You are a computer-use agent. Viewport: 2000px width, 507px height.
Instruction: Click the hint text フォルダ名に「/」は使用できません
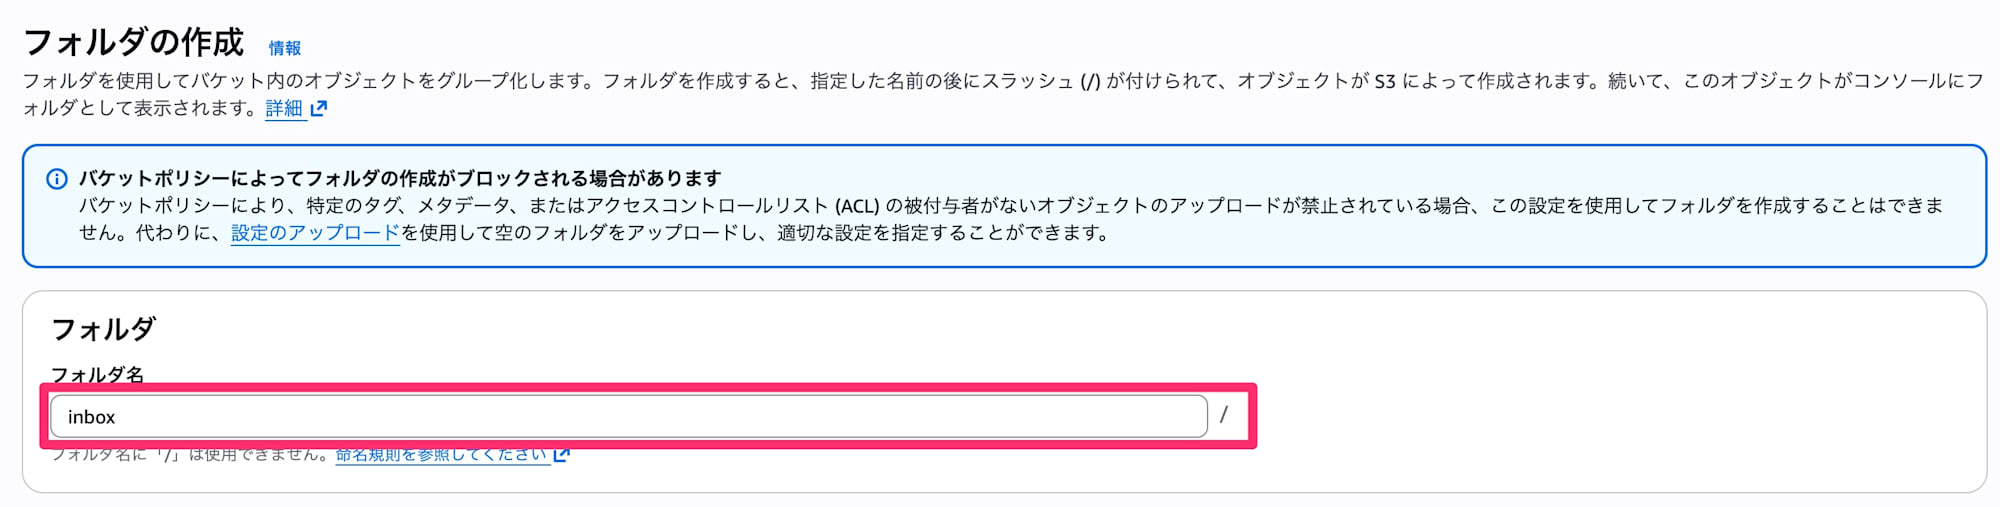[190, 455]
